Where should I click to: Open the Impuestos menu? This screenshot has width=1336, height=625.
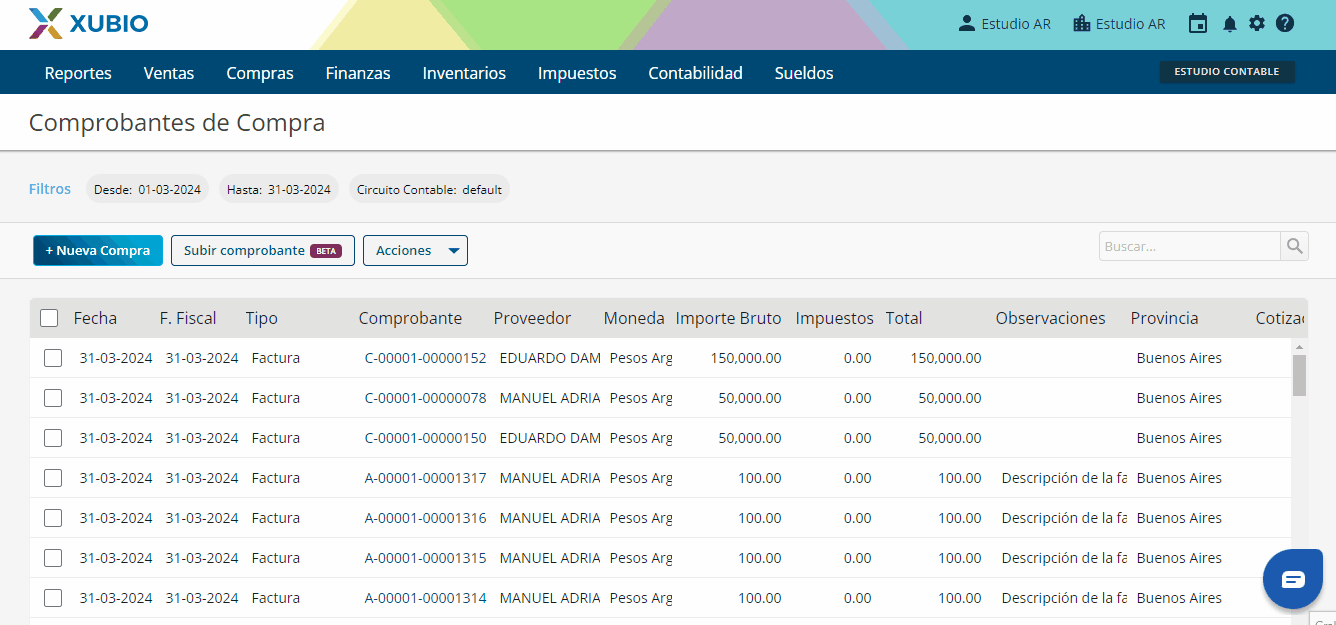coord(577,73)
